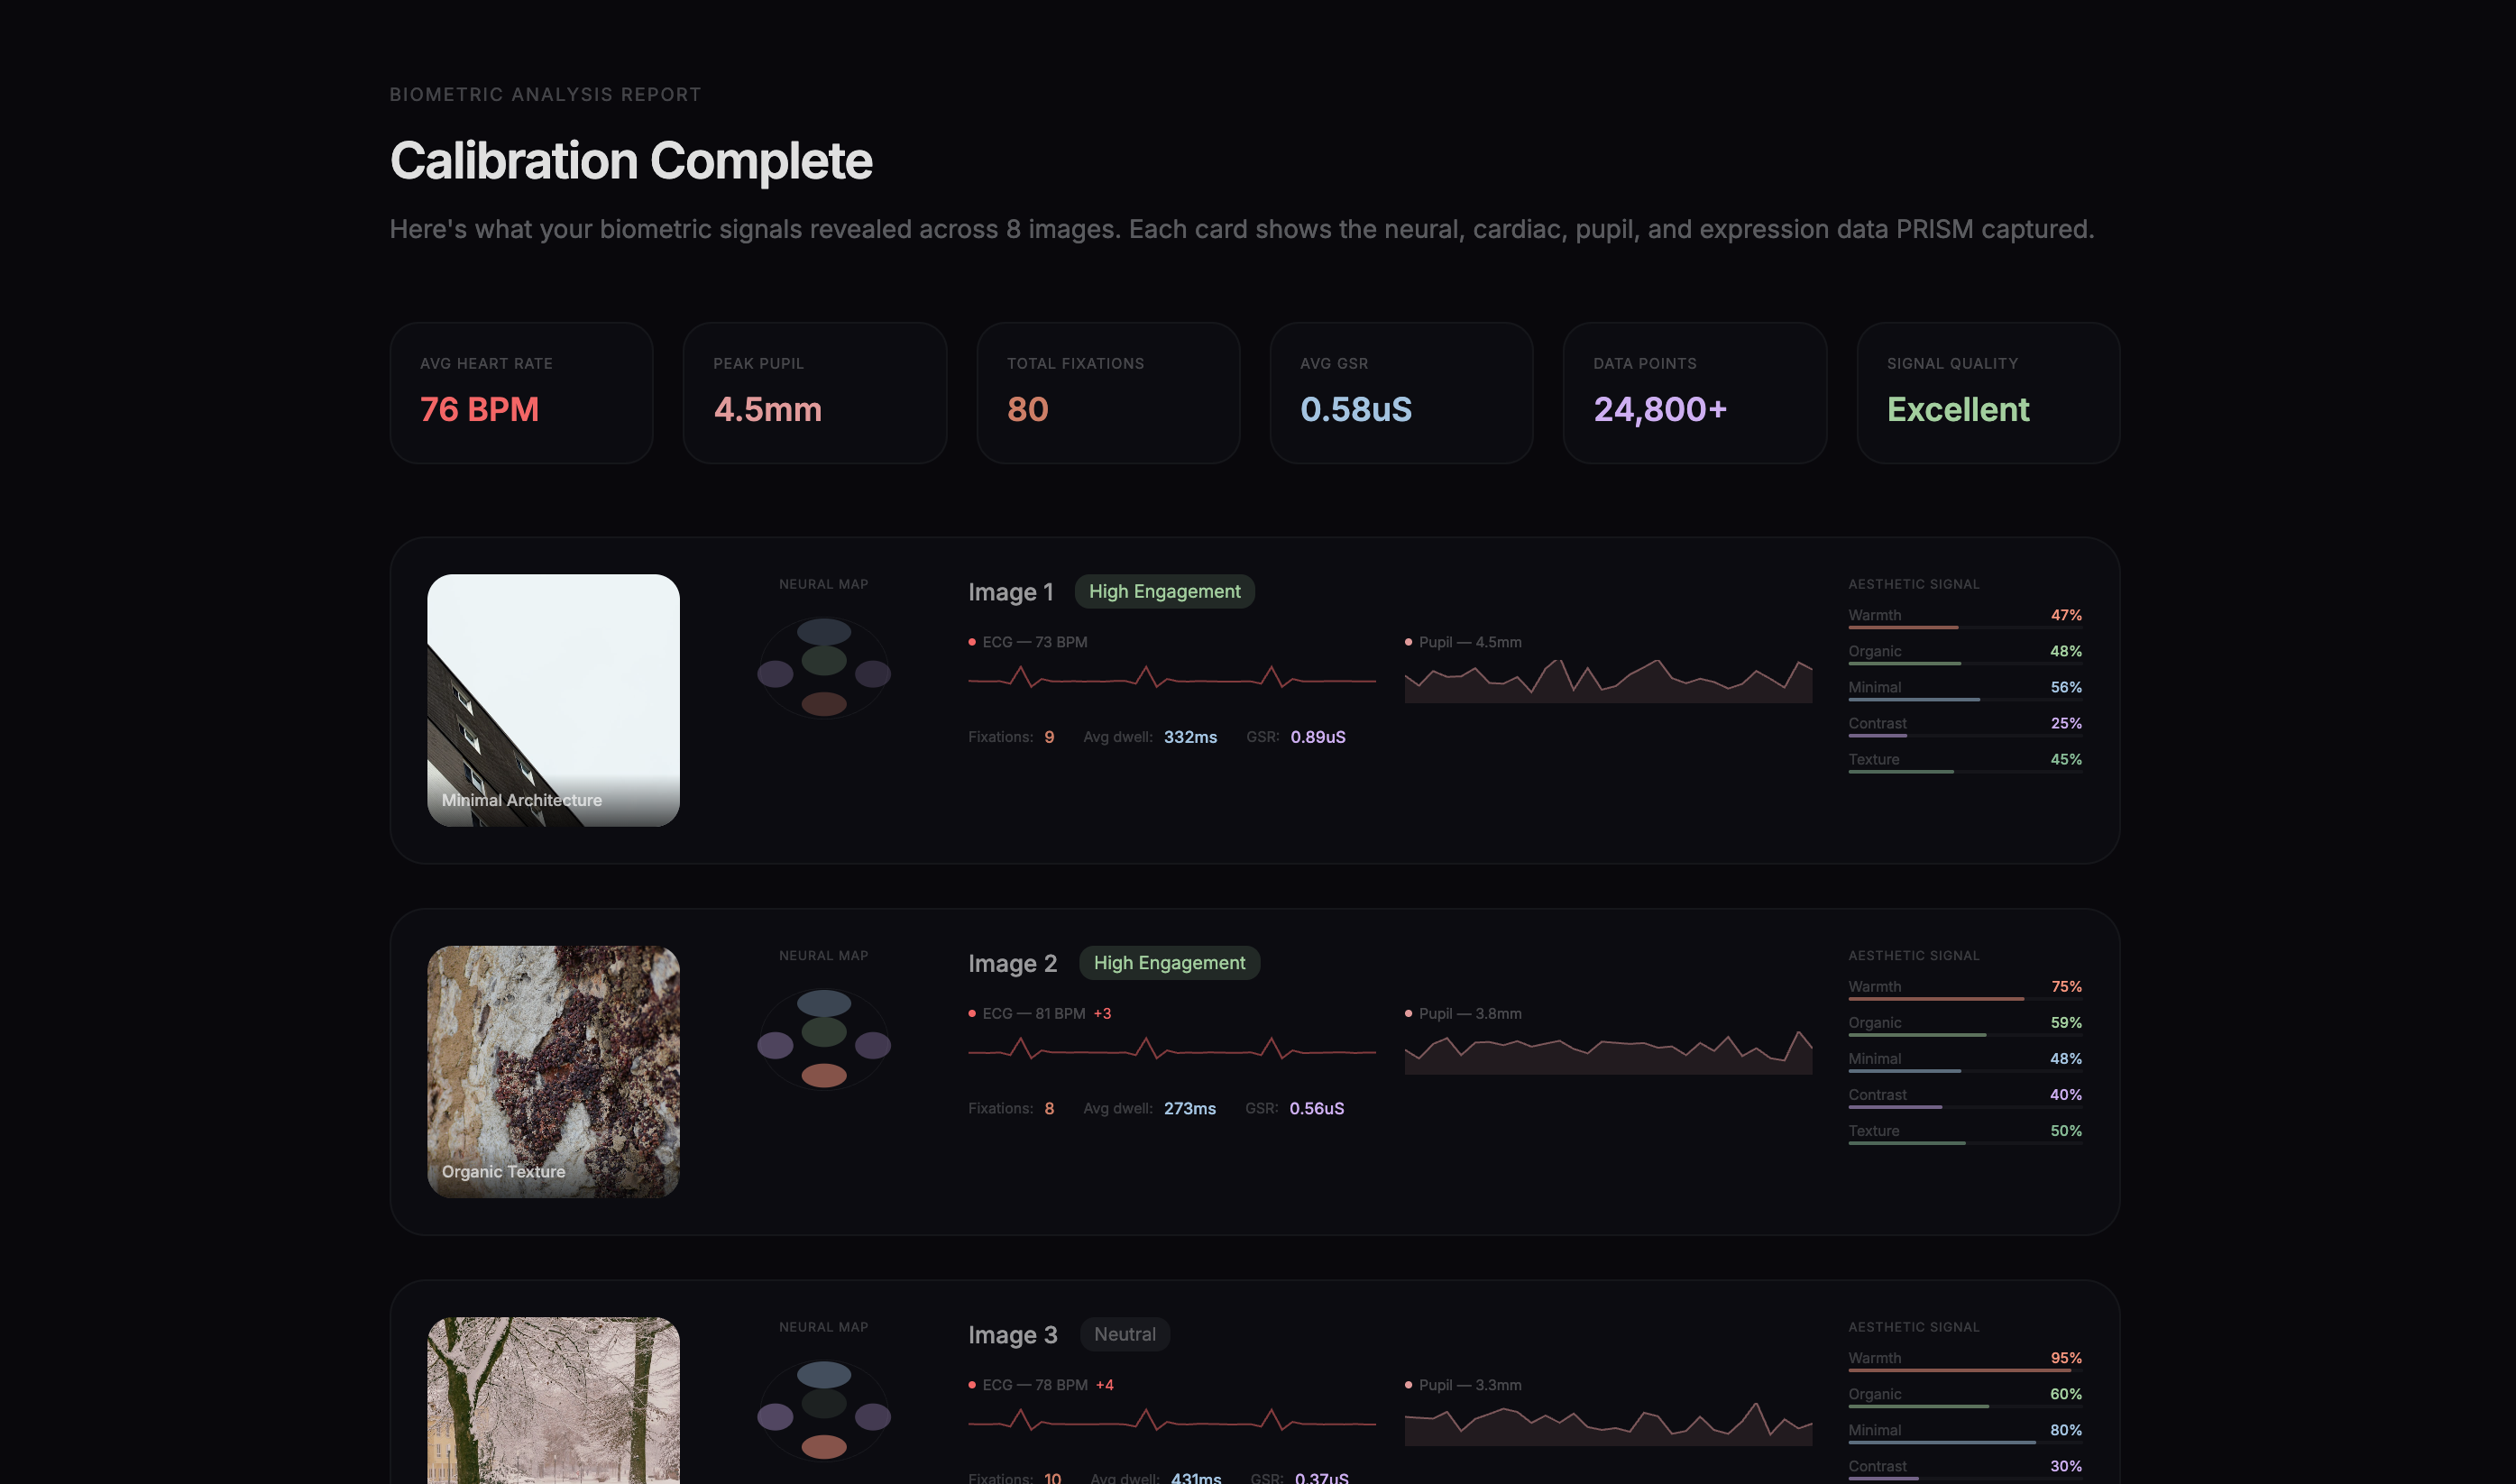Open the Organic Texture thumbnail
Screen dimensions: 2516x1484
click(553, 1071)
